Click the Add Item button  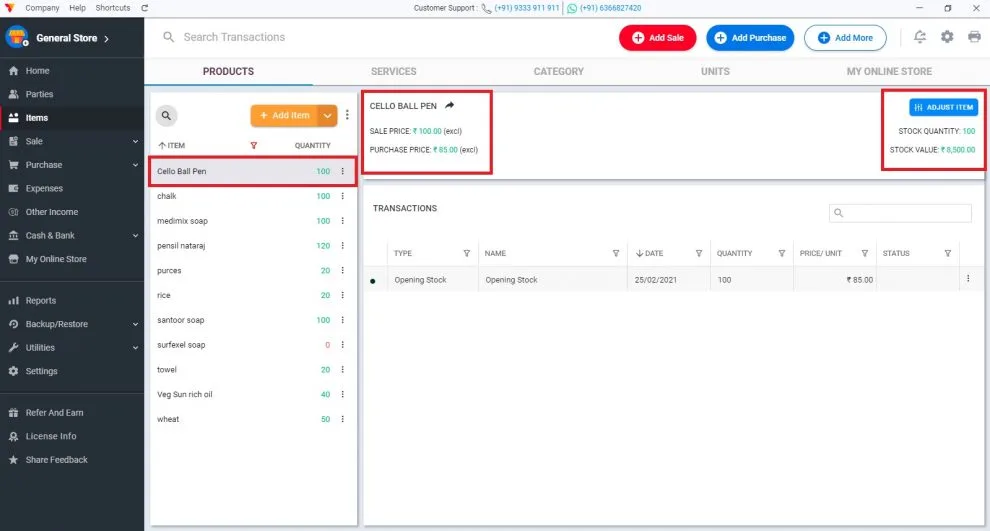pyautogui.click(x=285, y=116)
